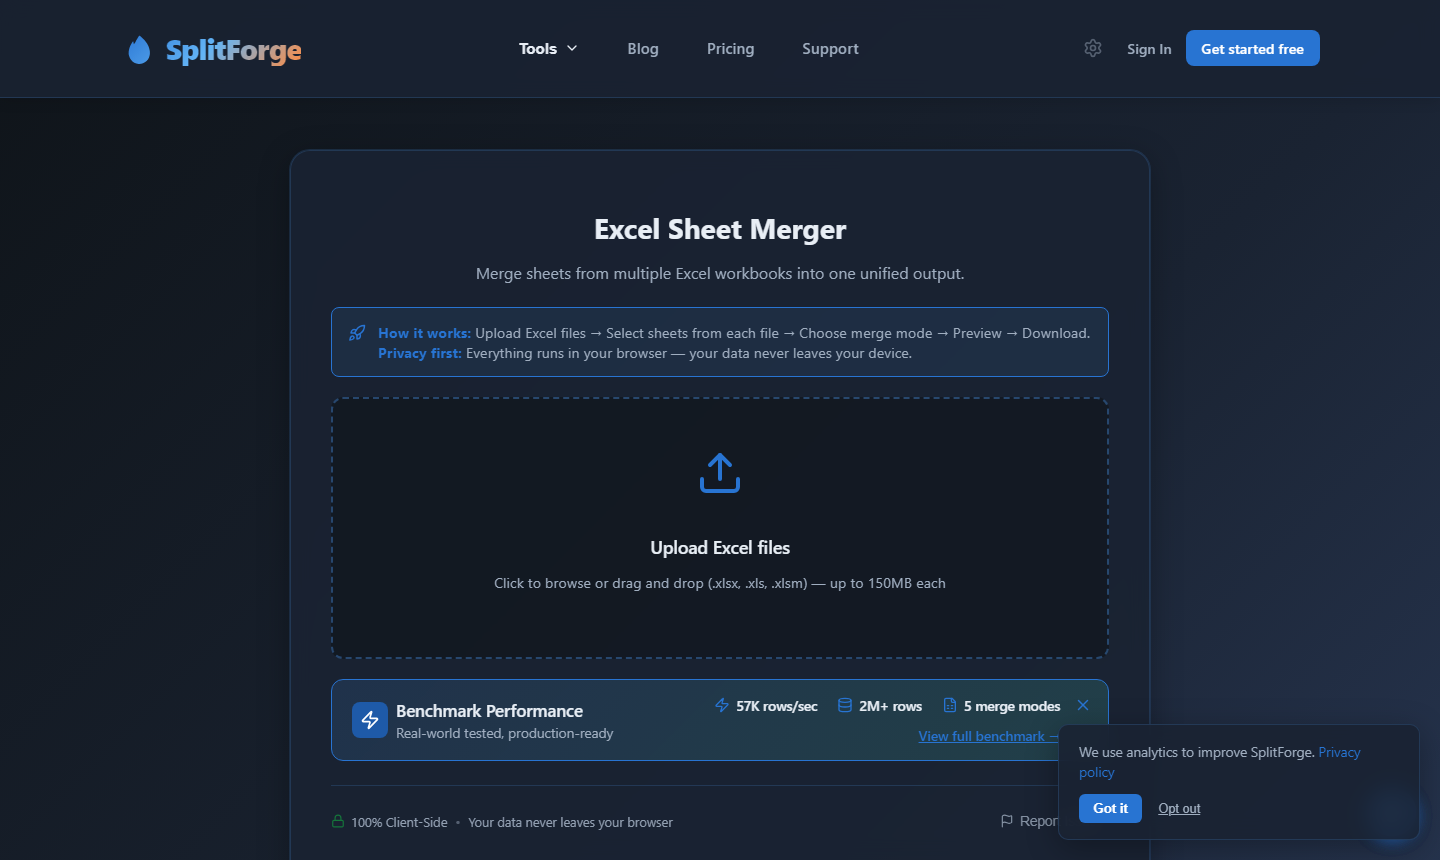Click Opt out of analytics

point(1179,808)
